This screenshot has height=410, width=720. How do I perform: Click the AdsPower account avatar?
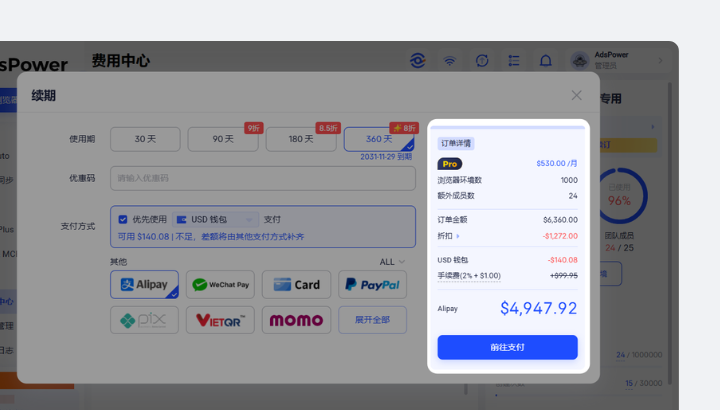click(x=580, y=61)
